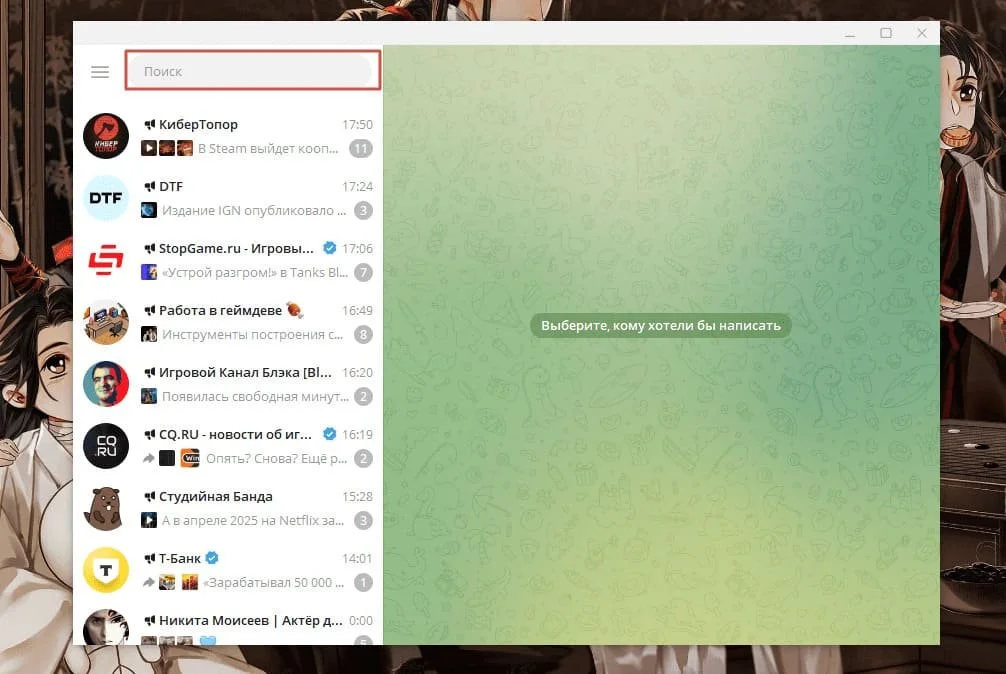Click preview "Появилась свободная минут..."
The height and width of the screenshot is (674, 1006).
click(x=255, y=396)
